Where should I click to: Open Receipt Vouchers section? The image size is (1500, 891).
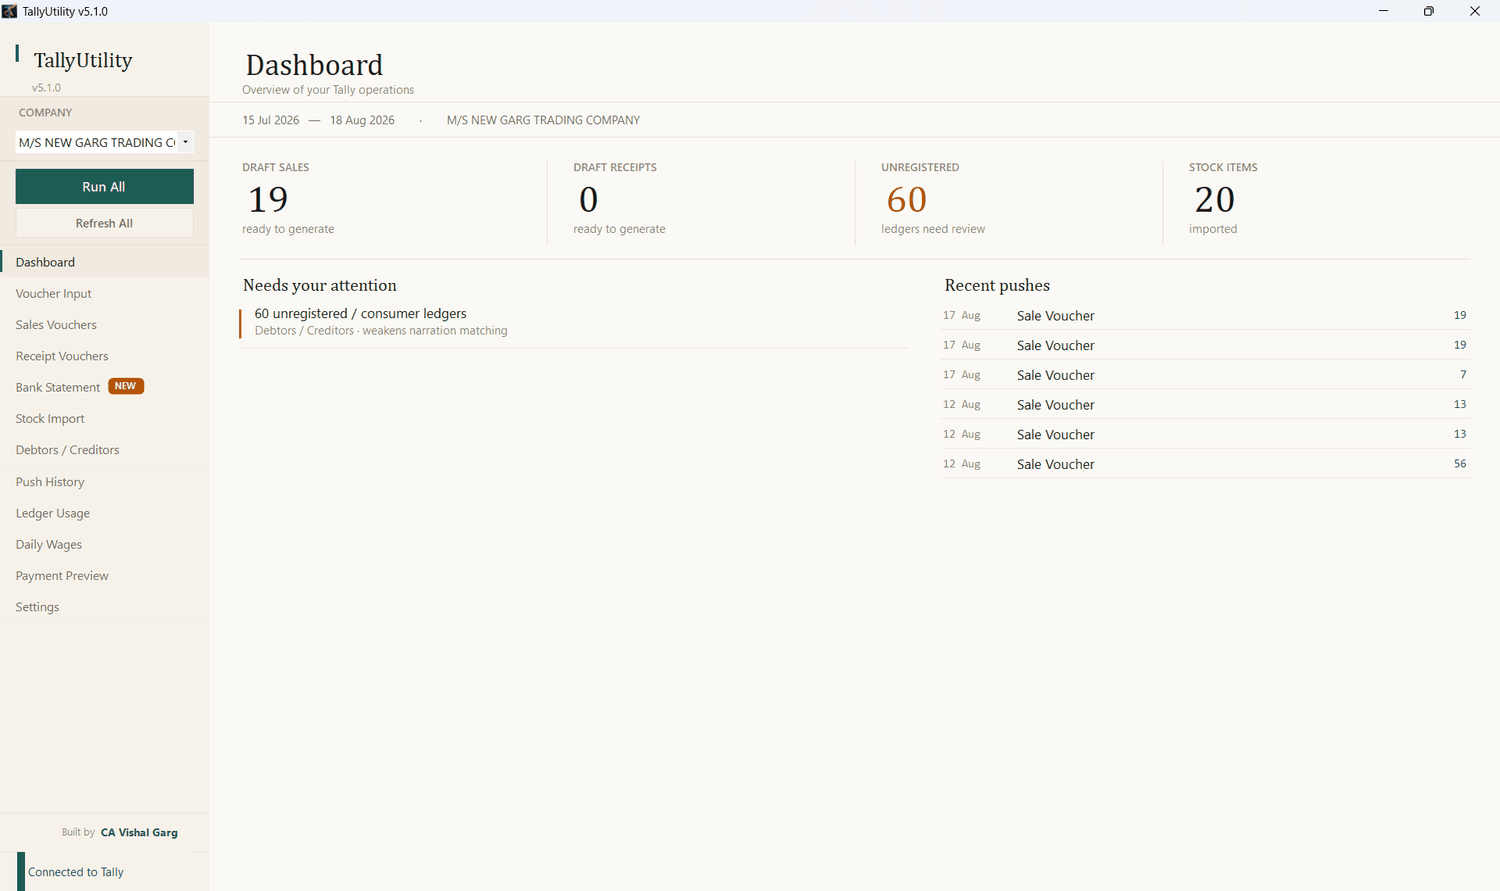tap(104, 356)
